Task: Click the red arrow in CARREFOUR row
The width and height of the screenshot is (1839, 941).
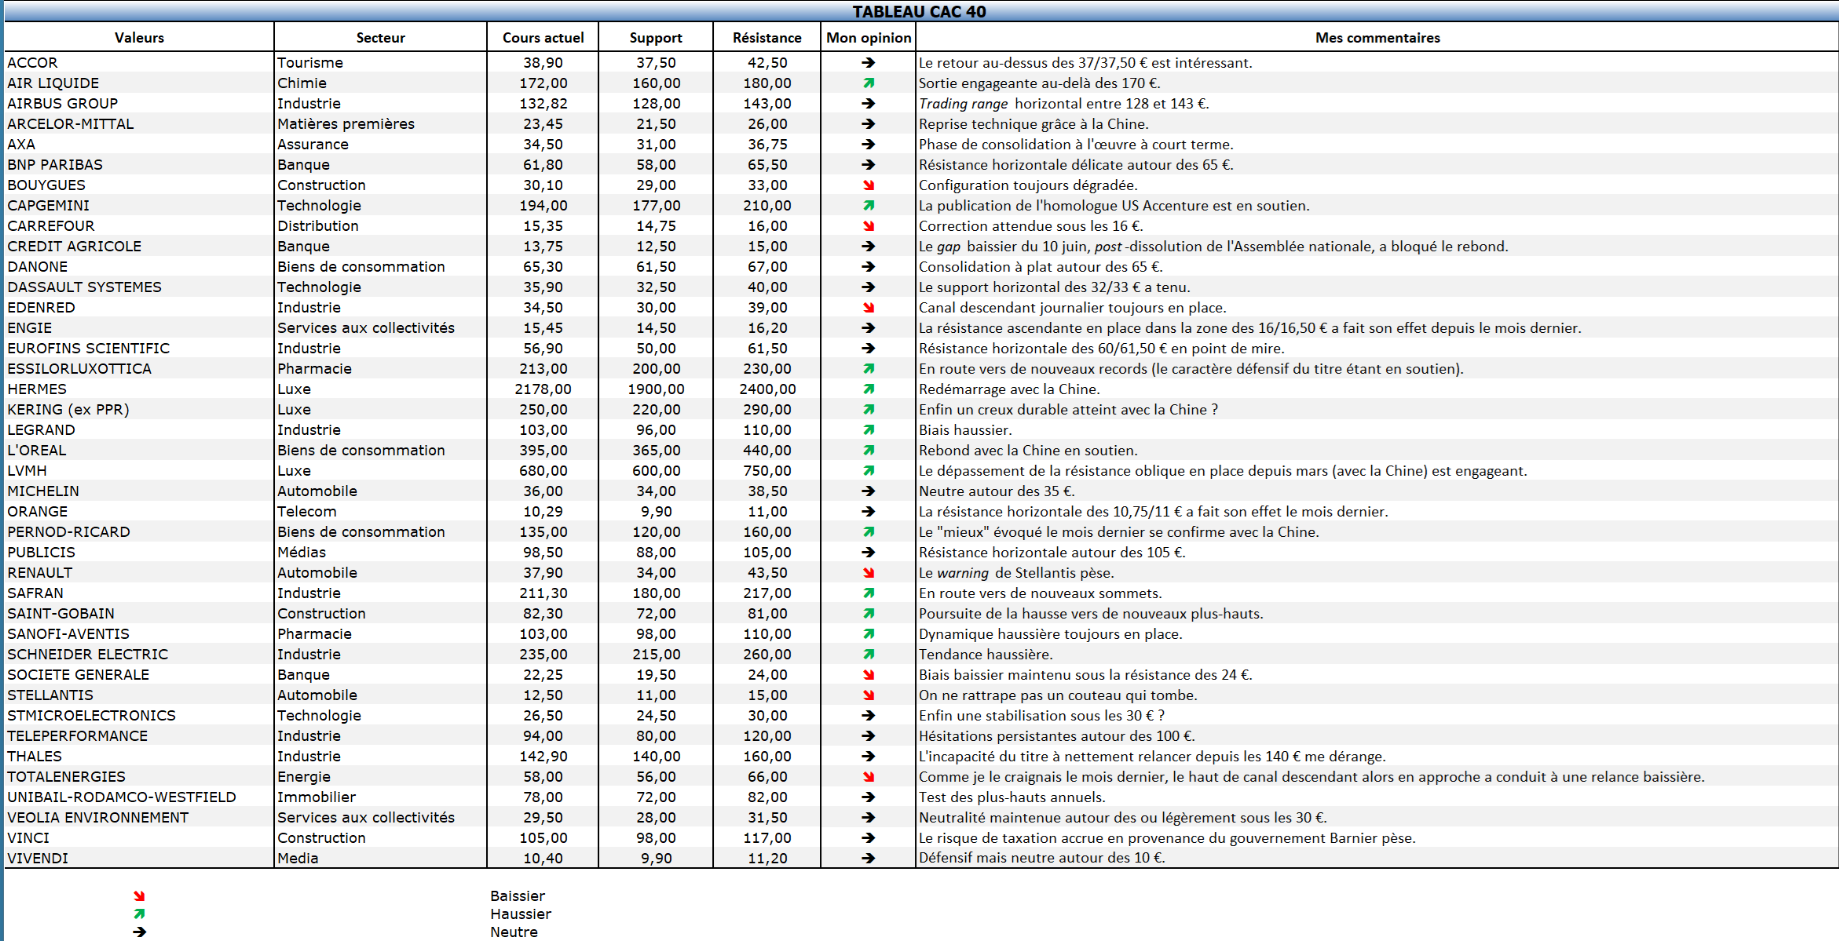Action: pos(868,226)
